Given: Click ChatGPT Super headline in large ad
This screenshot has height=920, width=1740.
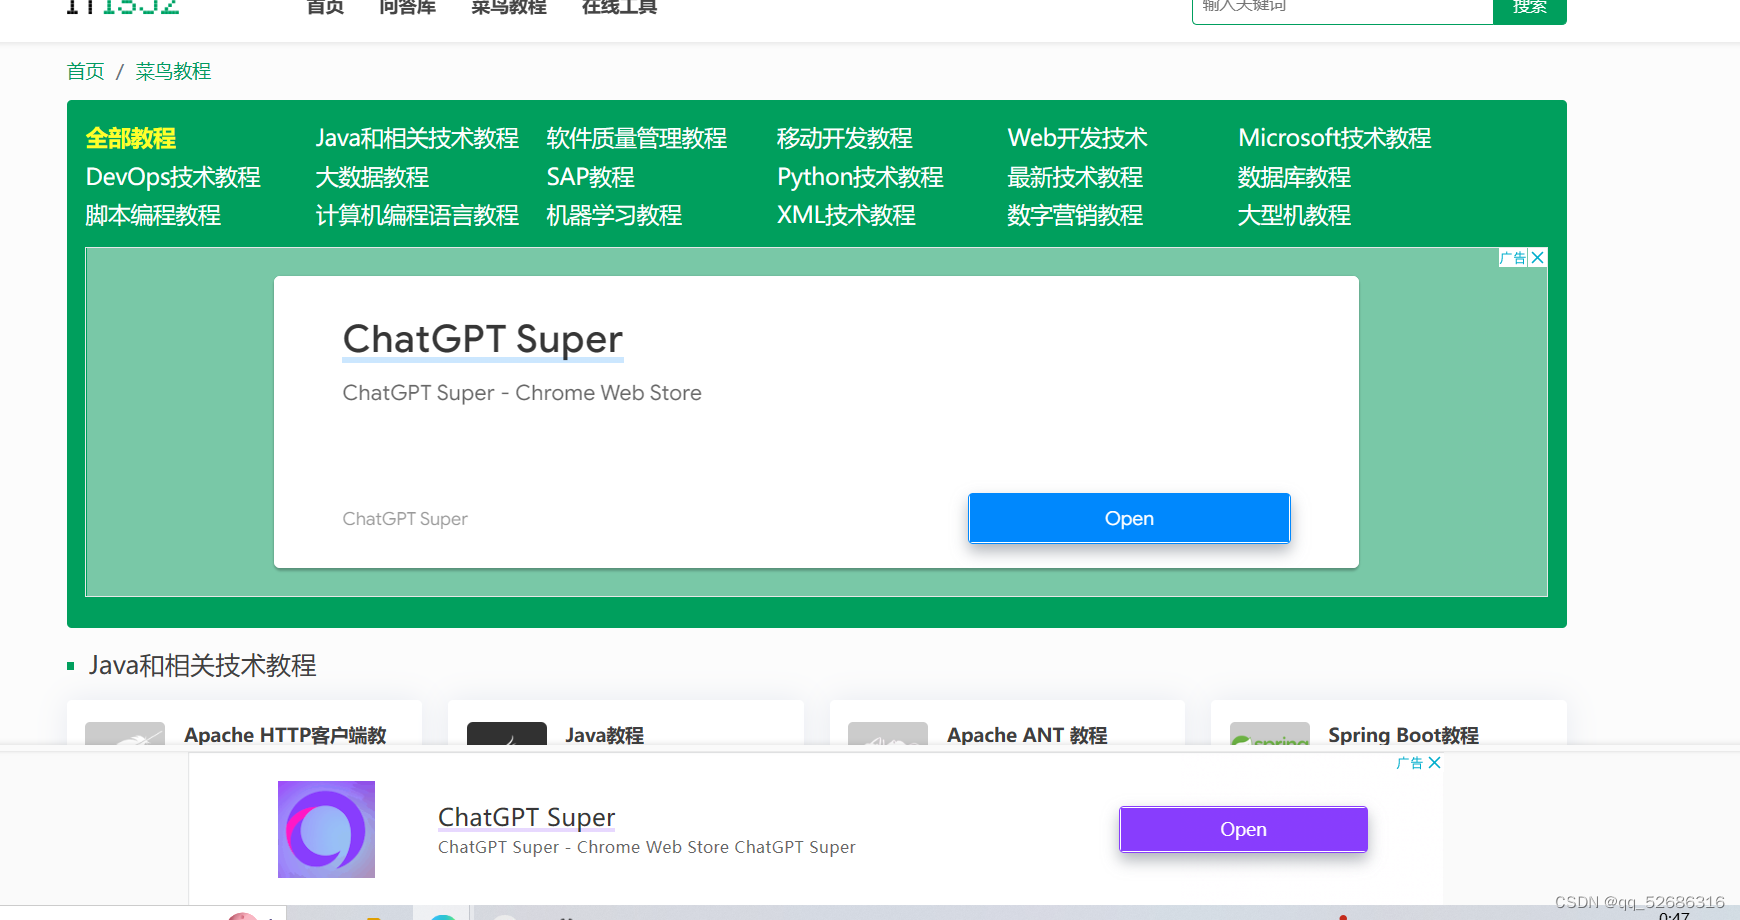Looking at the screenshot, I should click(482, 339).
